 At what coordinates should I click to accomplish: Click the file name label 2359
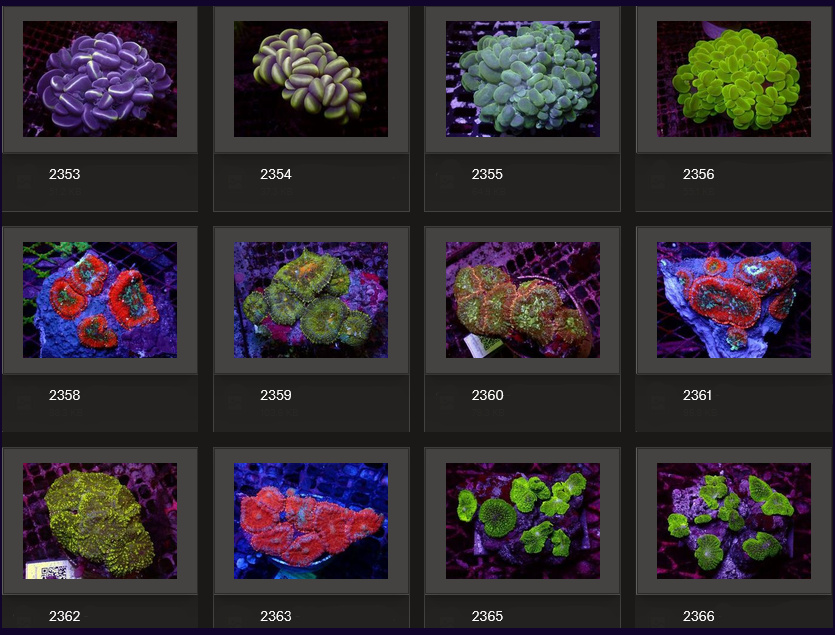click(276, 395)
